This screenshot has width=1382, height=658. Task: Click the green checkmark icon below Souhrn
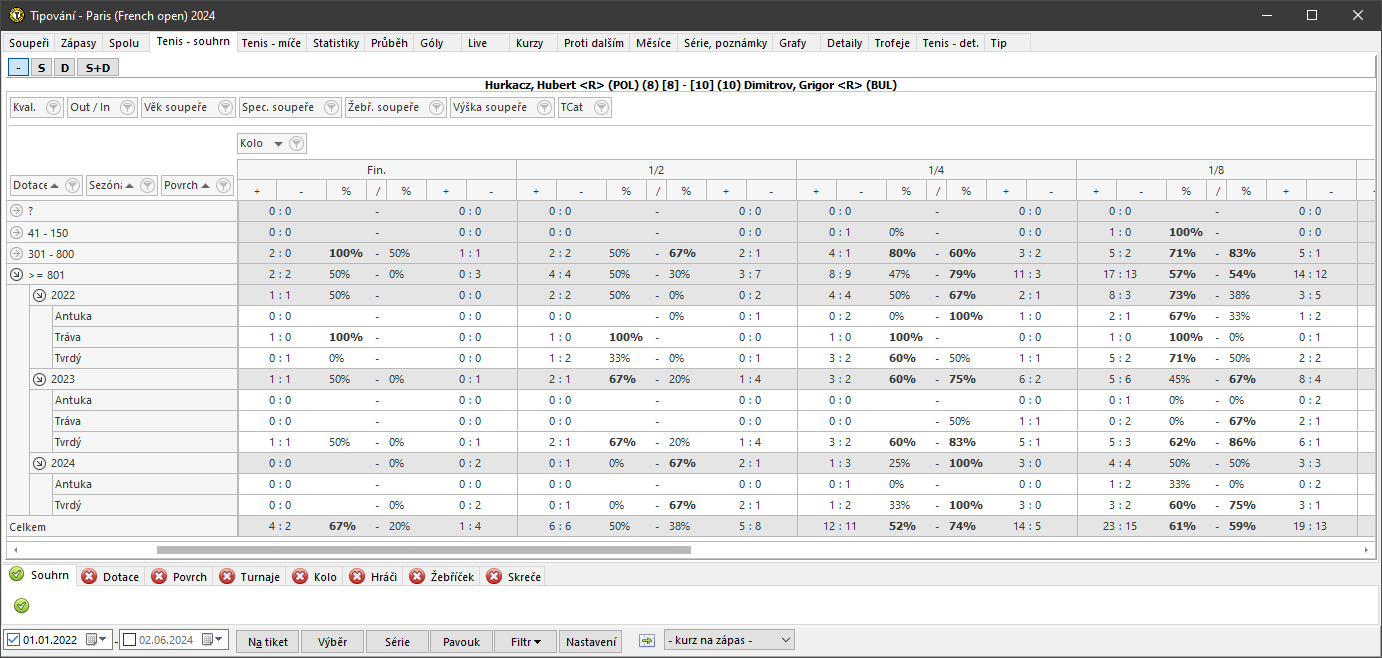point(22,605)
